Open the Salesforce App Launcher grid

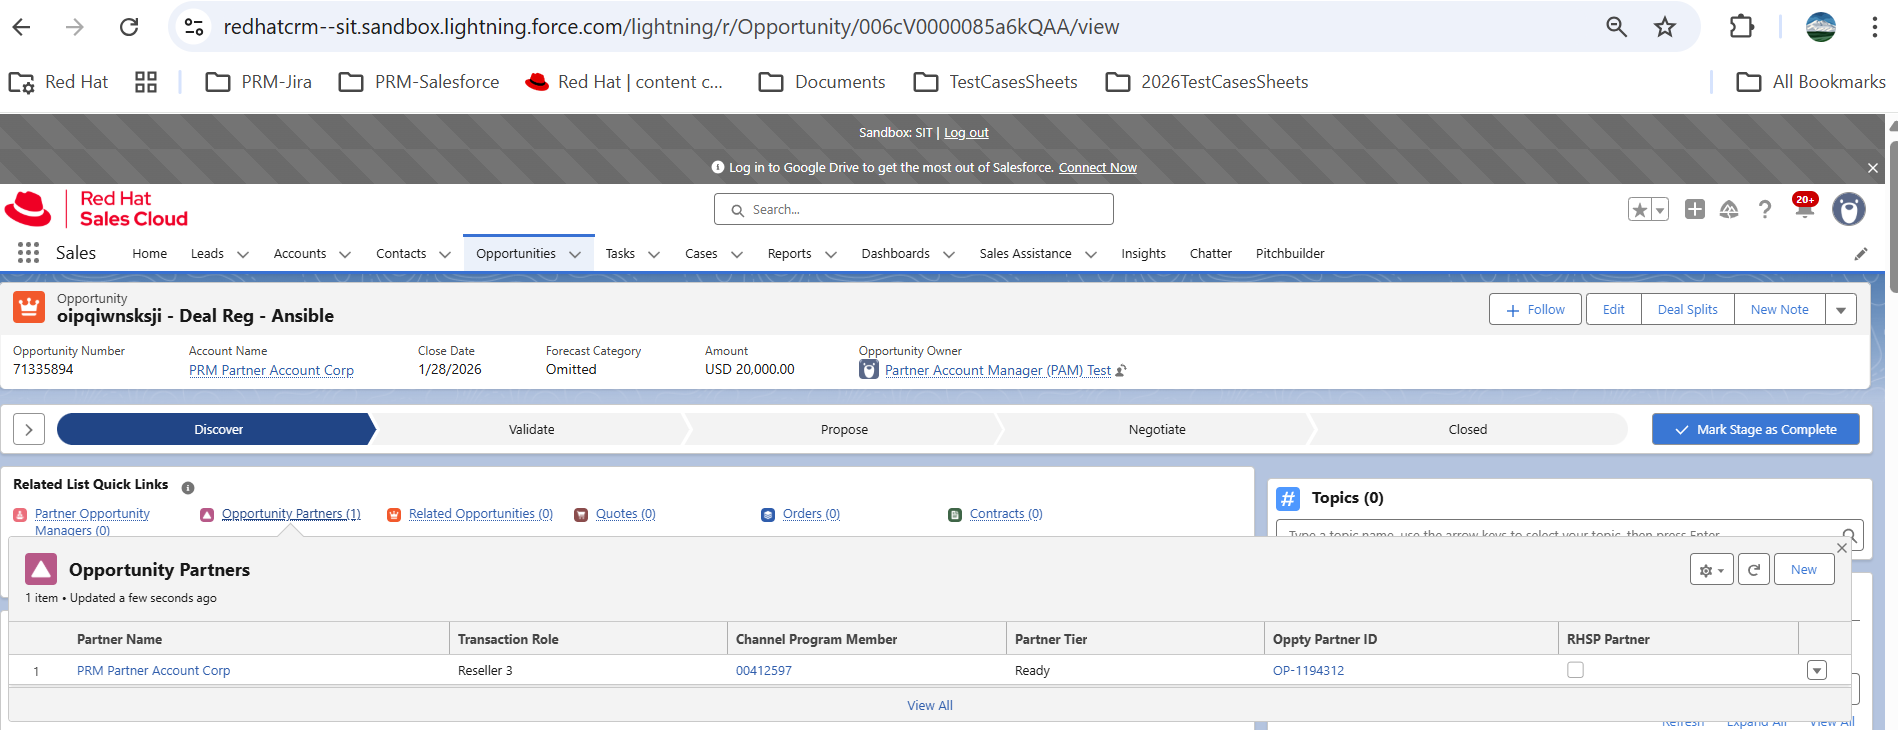(x=28, y=253)
